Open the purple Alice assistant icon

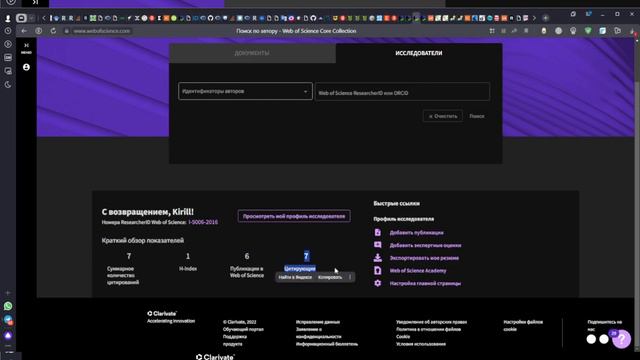click(8, 335)
